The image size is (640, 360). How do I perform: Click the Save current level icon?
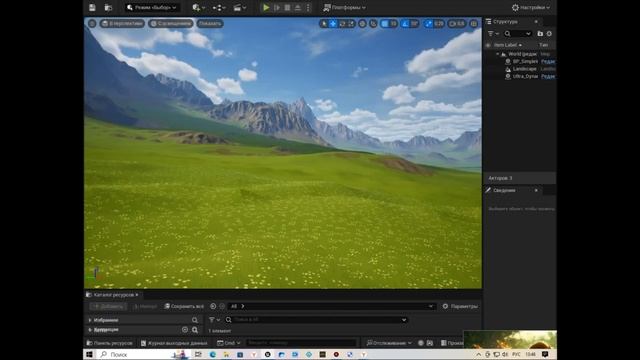coord(92,7)
